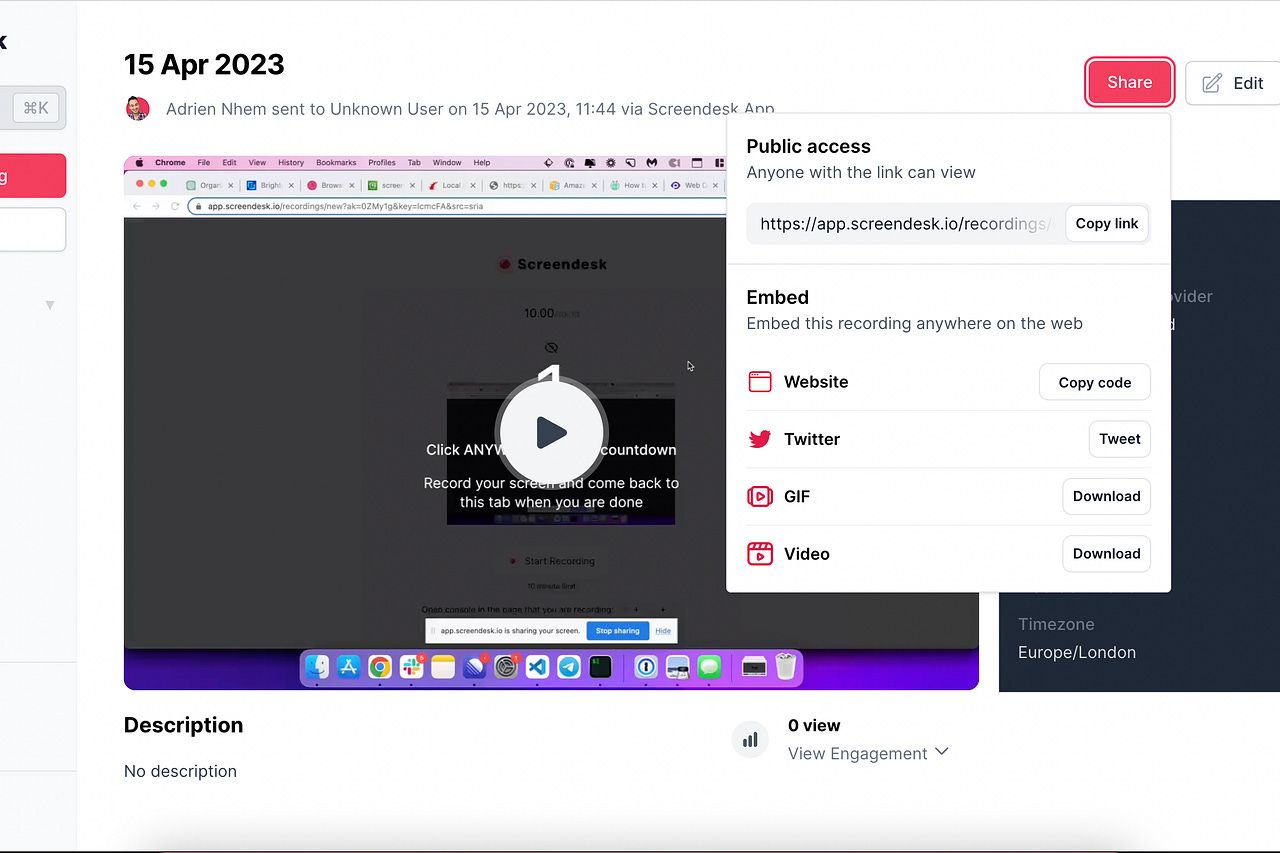Click the red Share button
This screenshot has width=1280, height=853.
pos(1129,82)
